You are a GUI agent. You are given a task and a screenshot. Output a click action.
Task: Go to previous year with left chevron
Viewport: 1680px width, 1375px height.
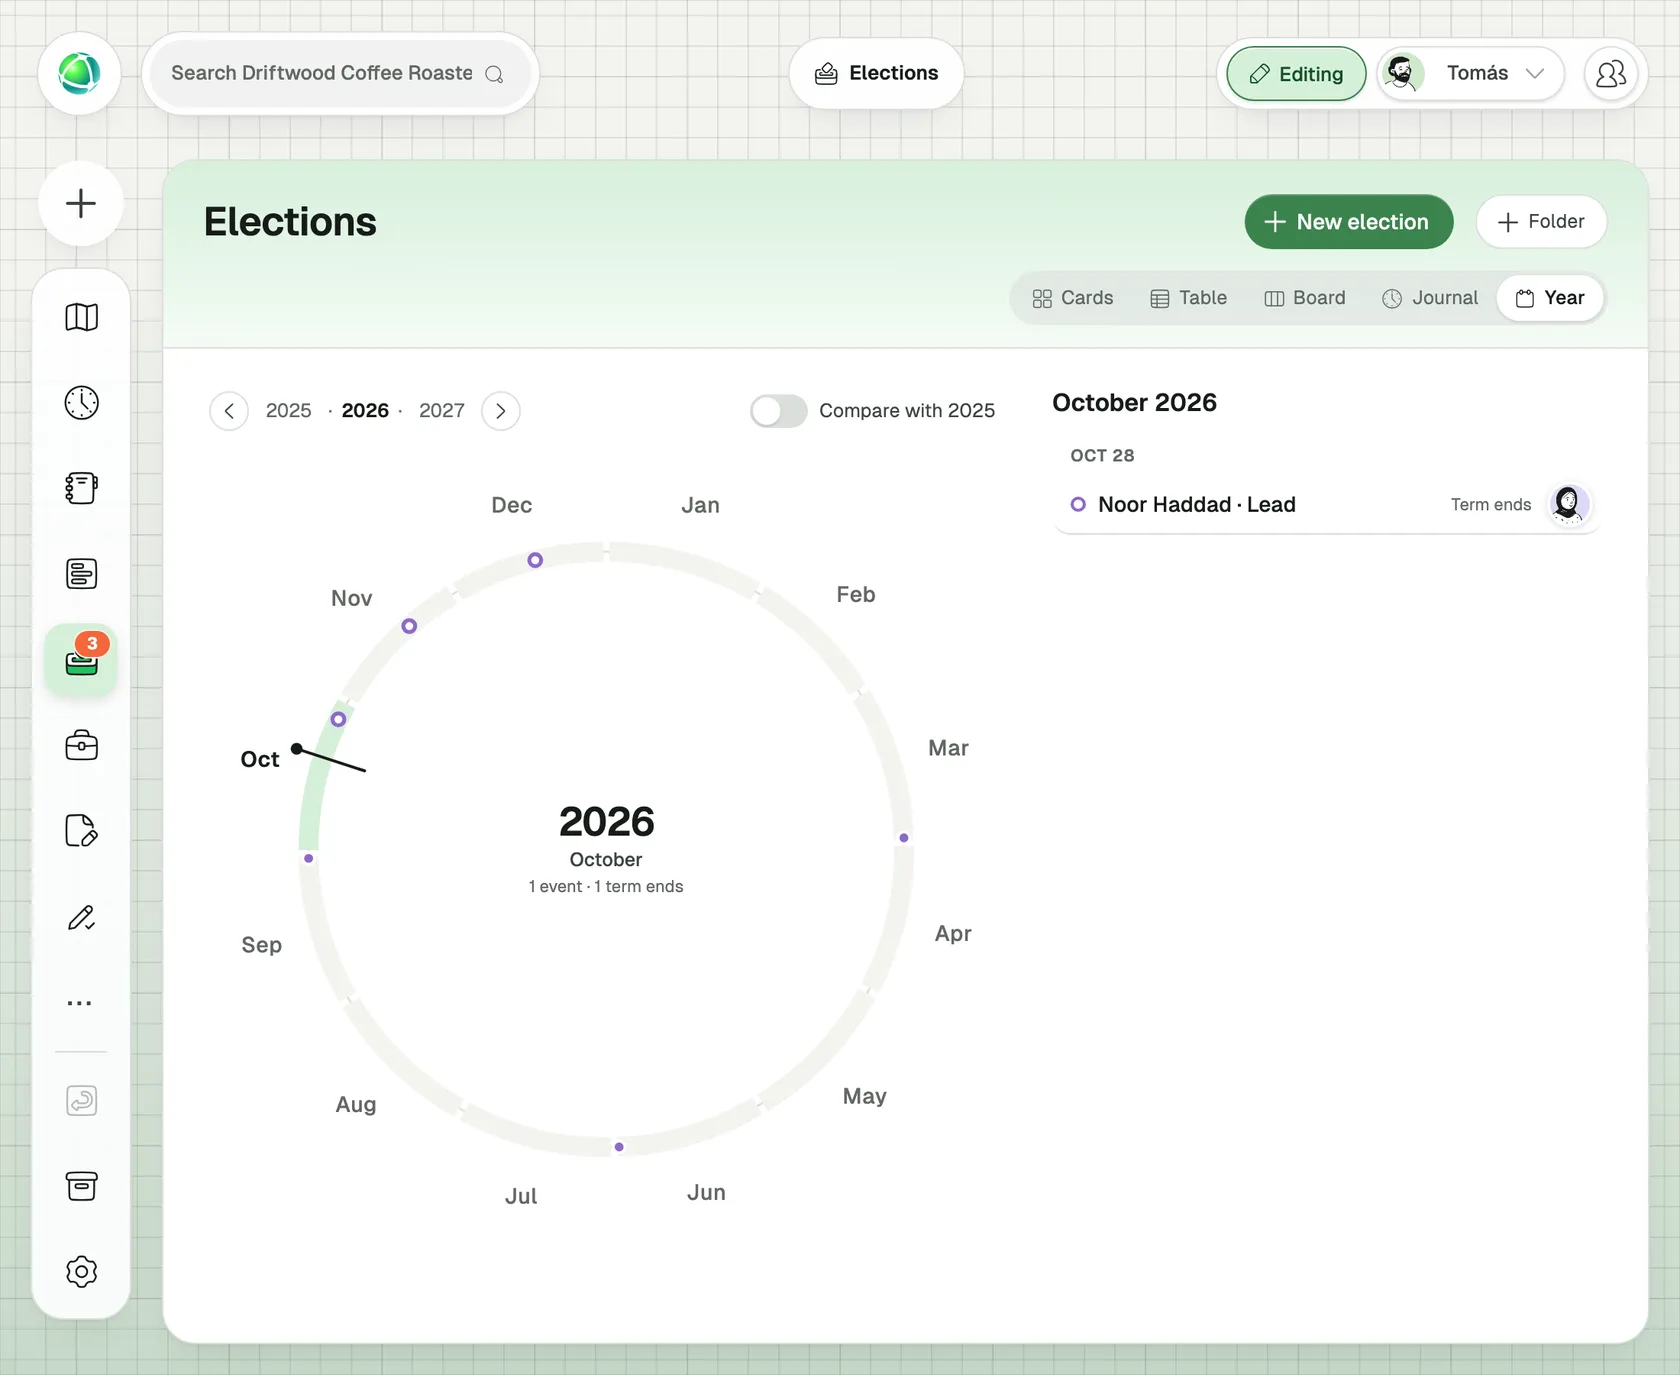(x=229, y=411)
